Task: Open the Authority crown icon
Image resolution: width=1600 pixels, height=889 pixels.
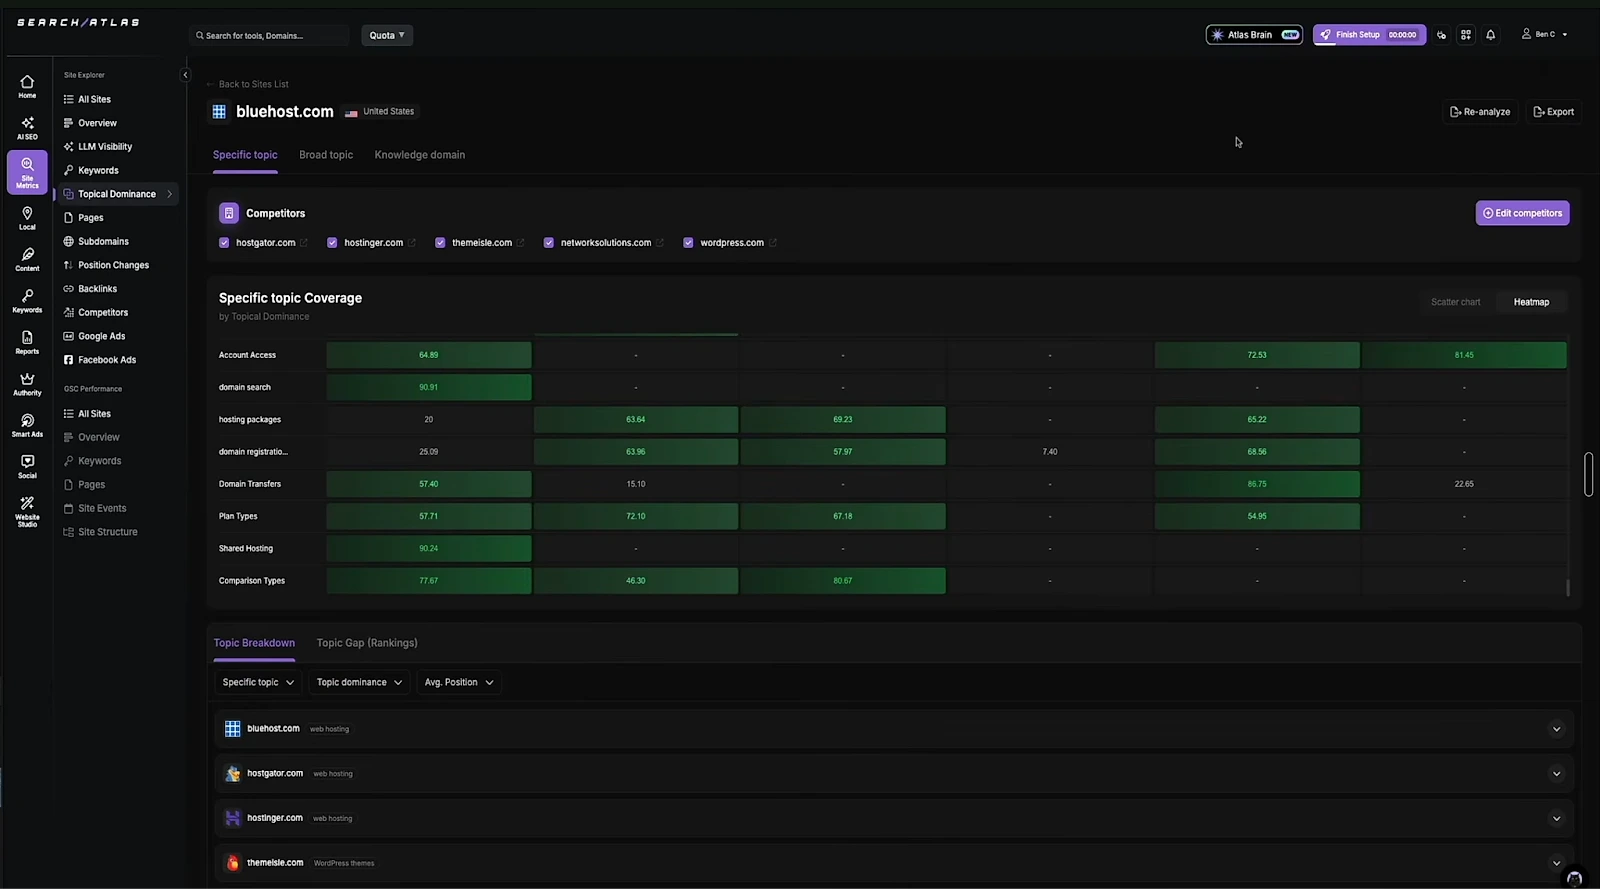Action: point(27,384)
